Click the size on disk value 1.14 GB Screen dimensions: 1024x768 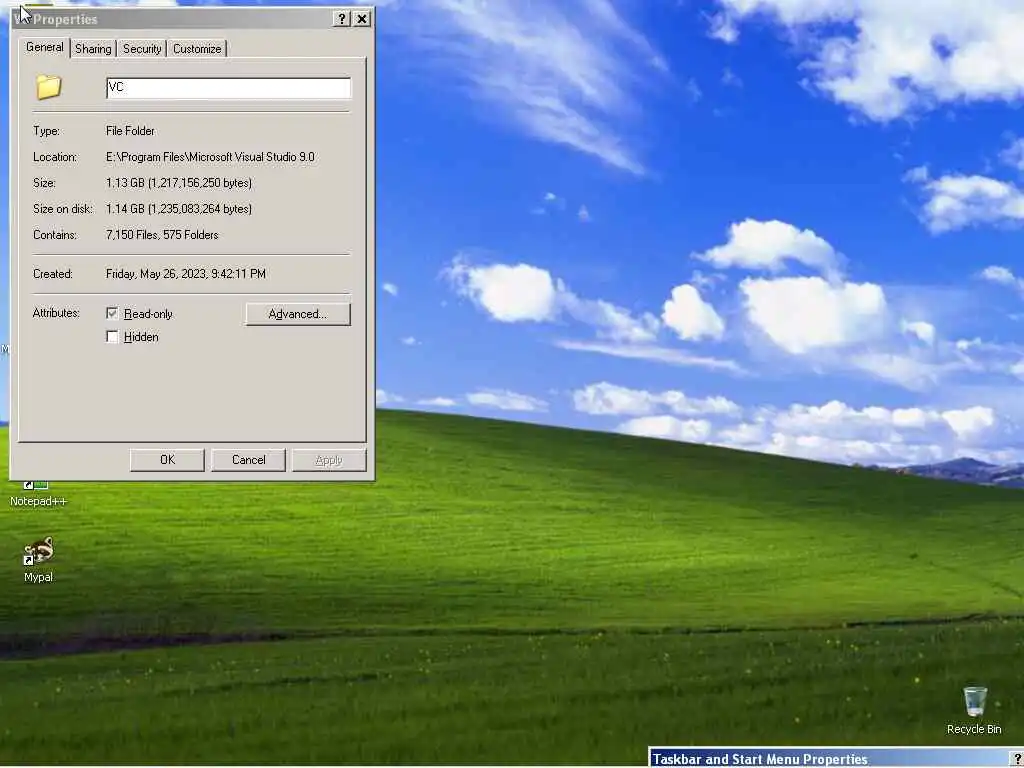(x=179, y=209)
